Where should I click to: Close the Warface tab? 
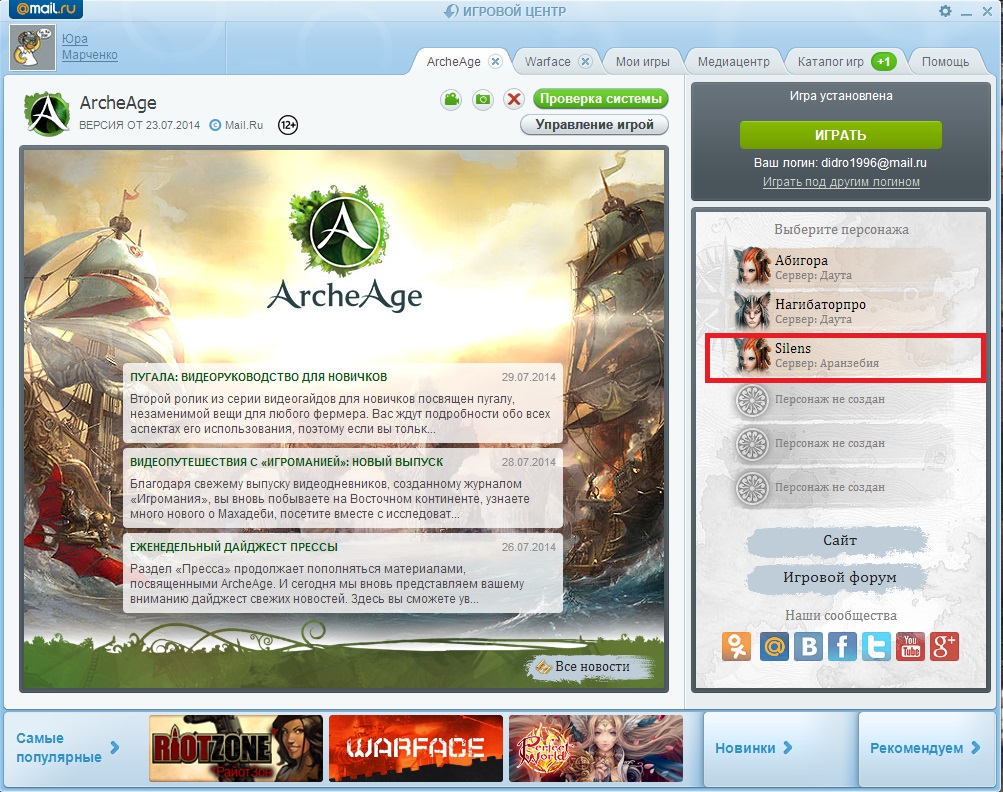585,61
